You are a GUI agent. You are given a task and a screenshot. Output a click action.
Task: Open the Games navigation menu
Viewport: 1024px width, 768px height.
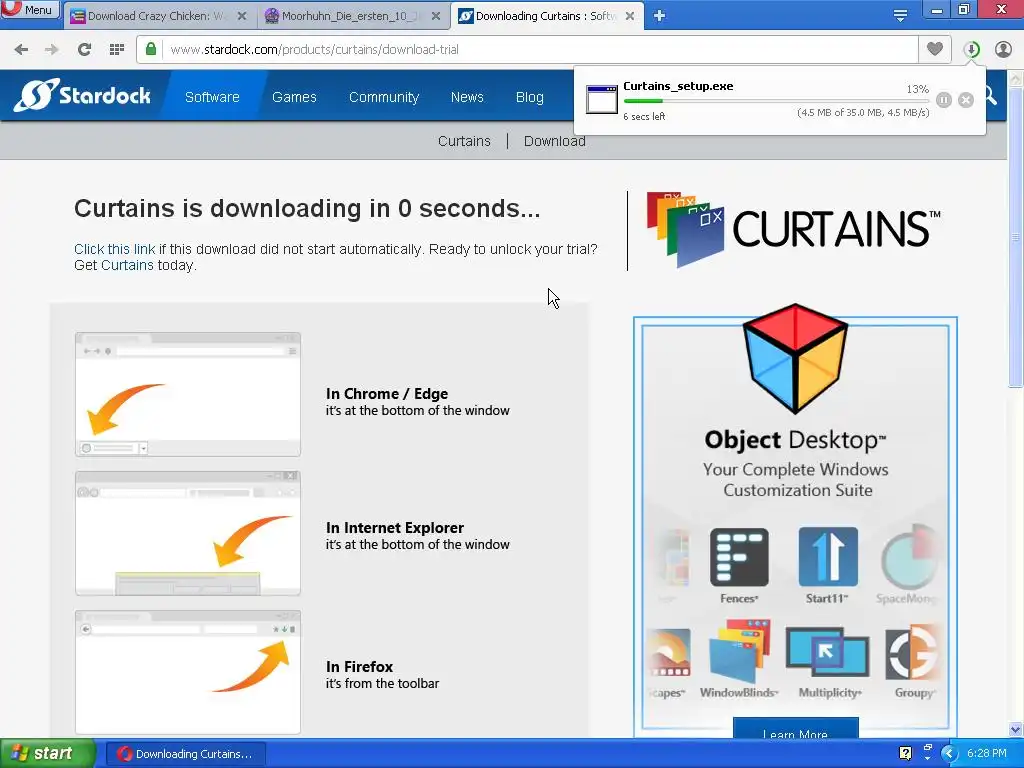pyautogui.click(x=295, y=97)
